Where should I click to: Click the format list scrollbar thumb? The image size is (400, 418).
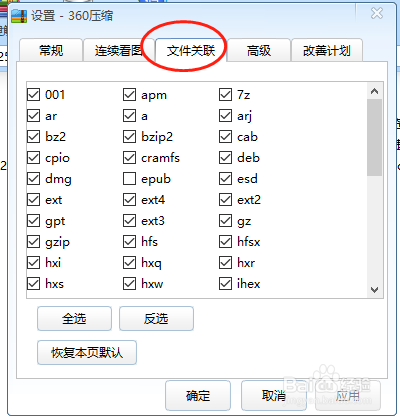tap(375, 137)
